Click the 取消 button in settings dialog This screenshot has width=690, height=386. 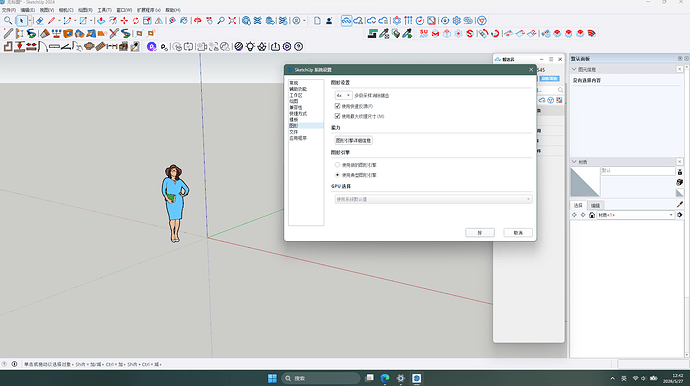click(518, 233)
